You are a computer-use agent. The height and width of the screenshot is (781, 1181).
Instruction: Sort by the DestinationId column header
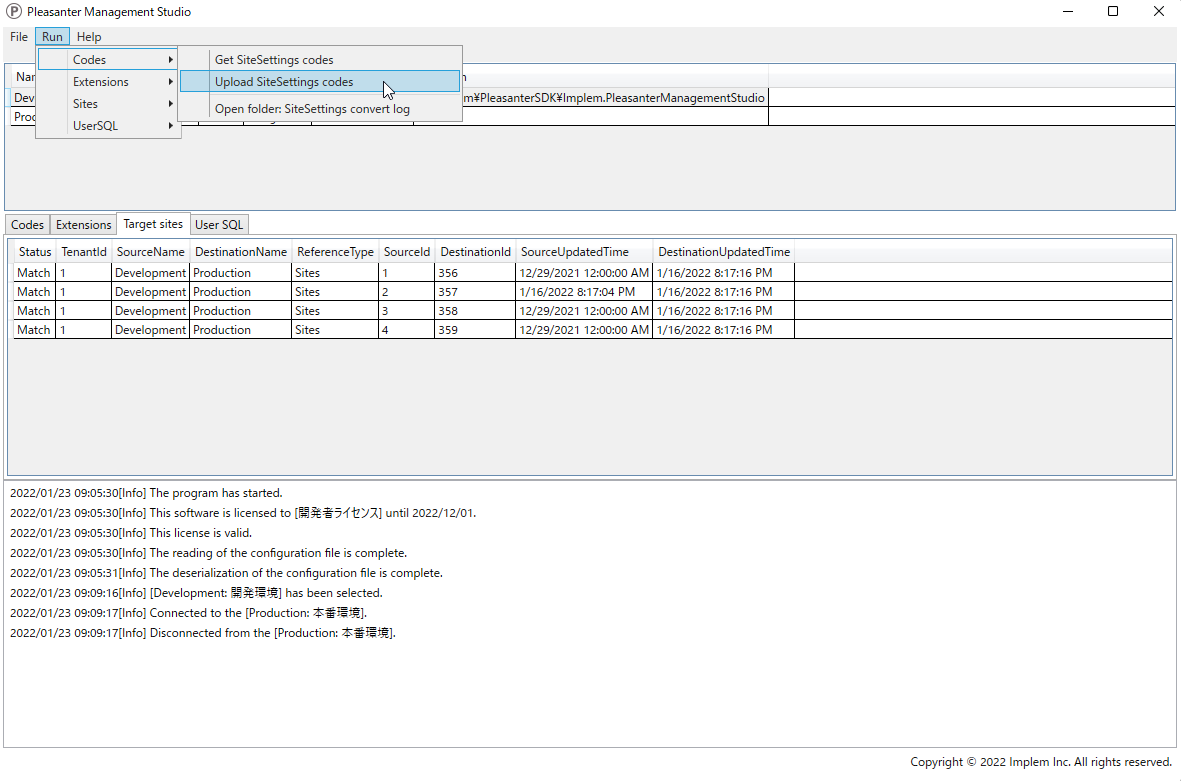point(475,252)
